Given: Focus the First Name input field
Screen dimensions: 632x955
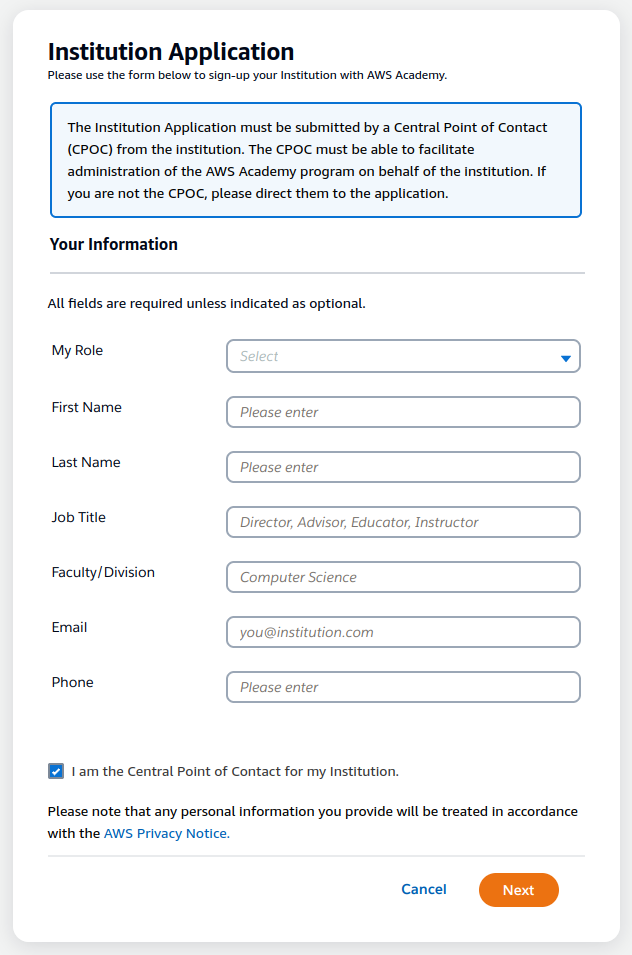Looking at the screenshot, I should (x=403, y=412).
